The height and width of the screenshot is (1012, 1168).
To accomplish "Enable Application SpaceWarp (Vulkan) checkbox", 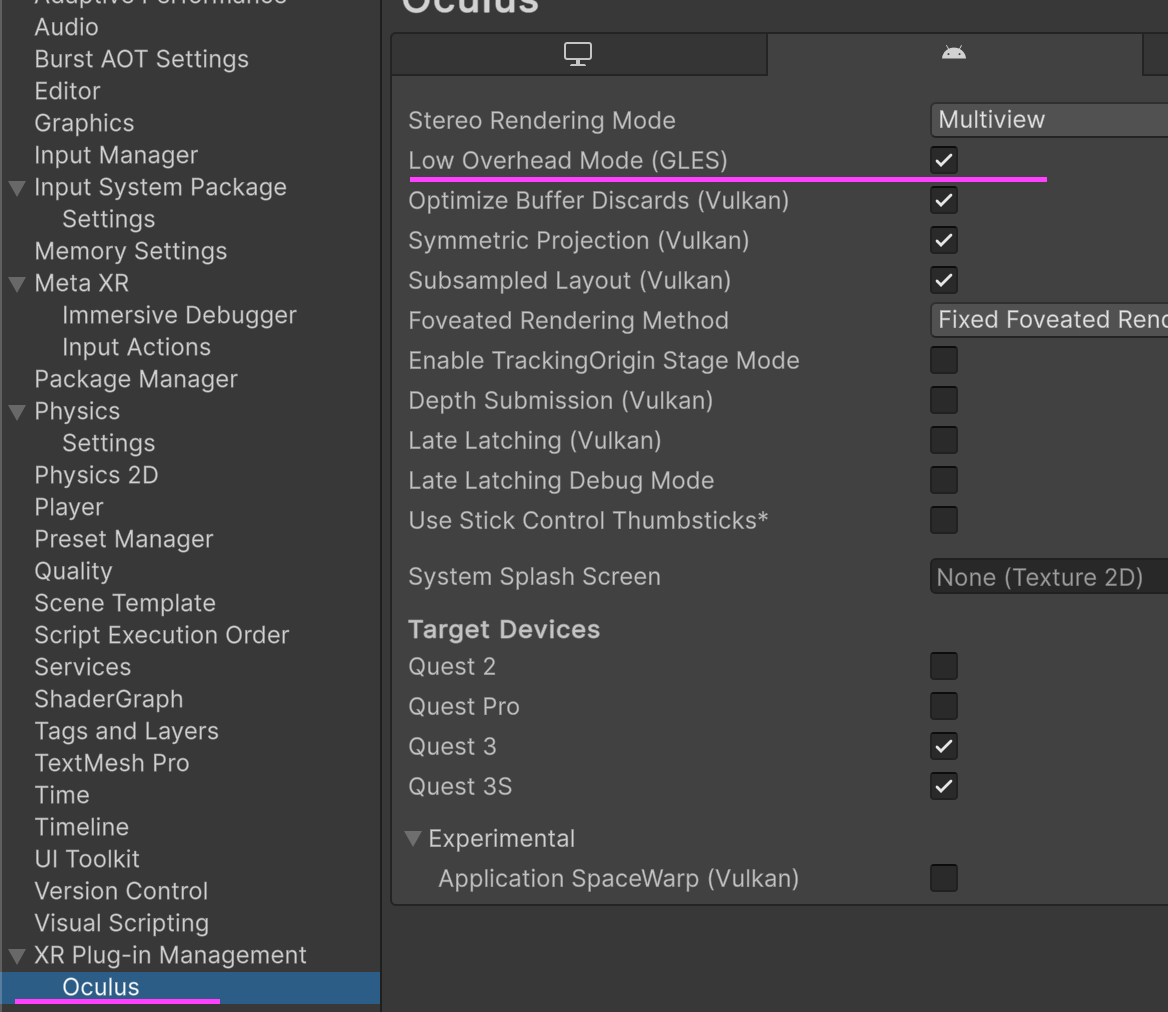I will click(x=944, y=878).
